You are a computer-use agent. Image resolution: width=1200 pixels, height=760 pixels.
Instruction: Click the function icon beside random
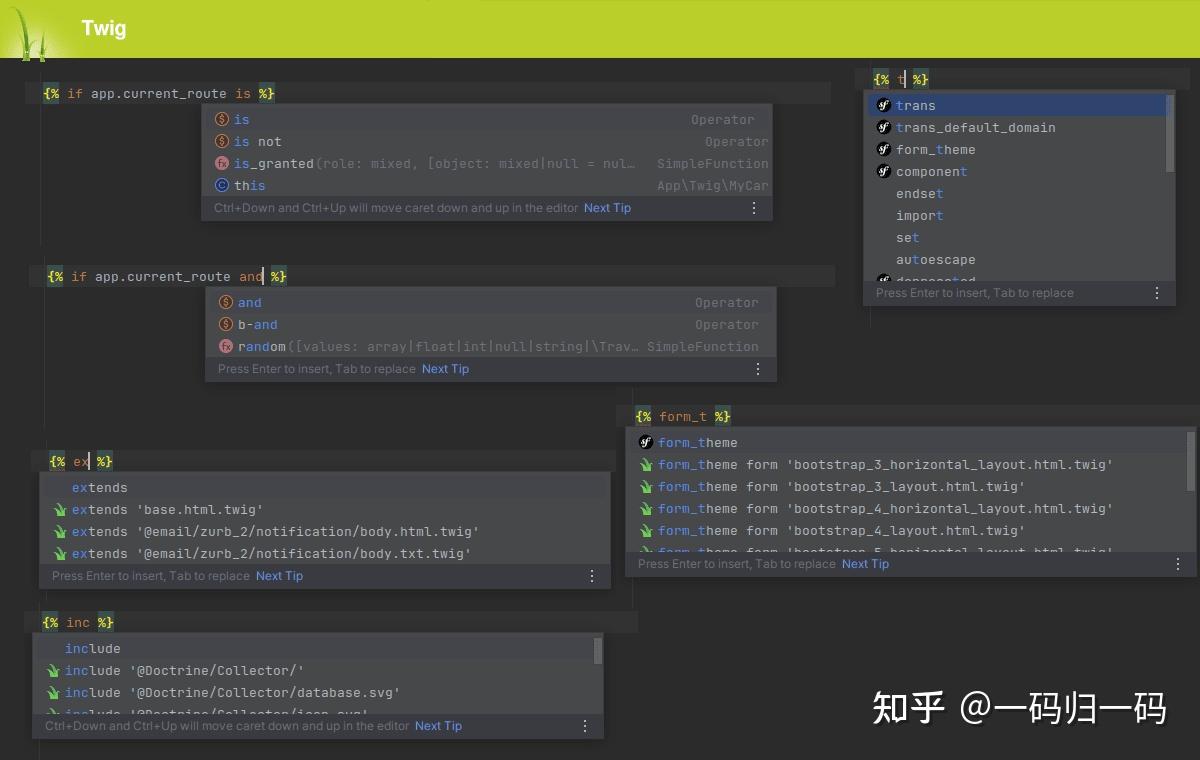click(x=226, y=346)
